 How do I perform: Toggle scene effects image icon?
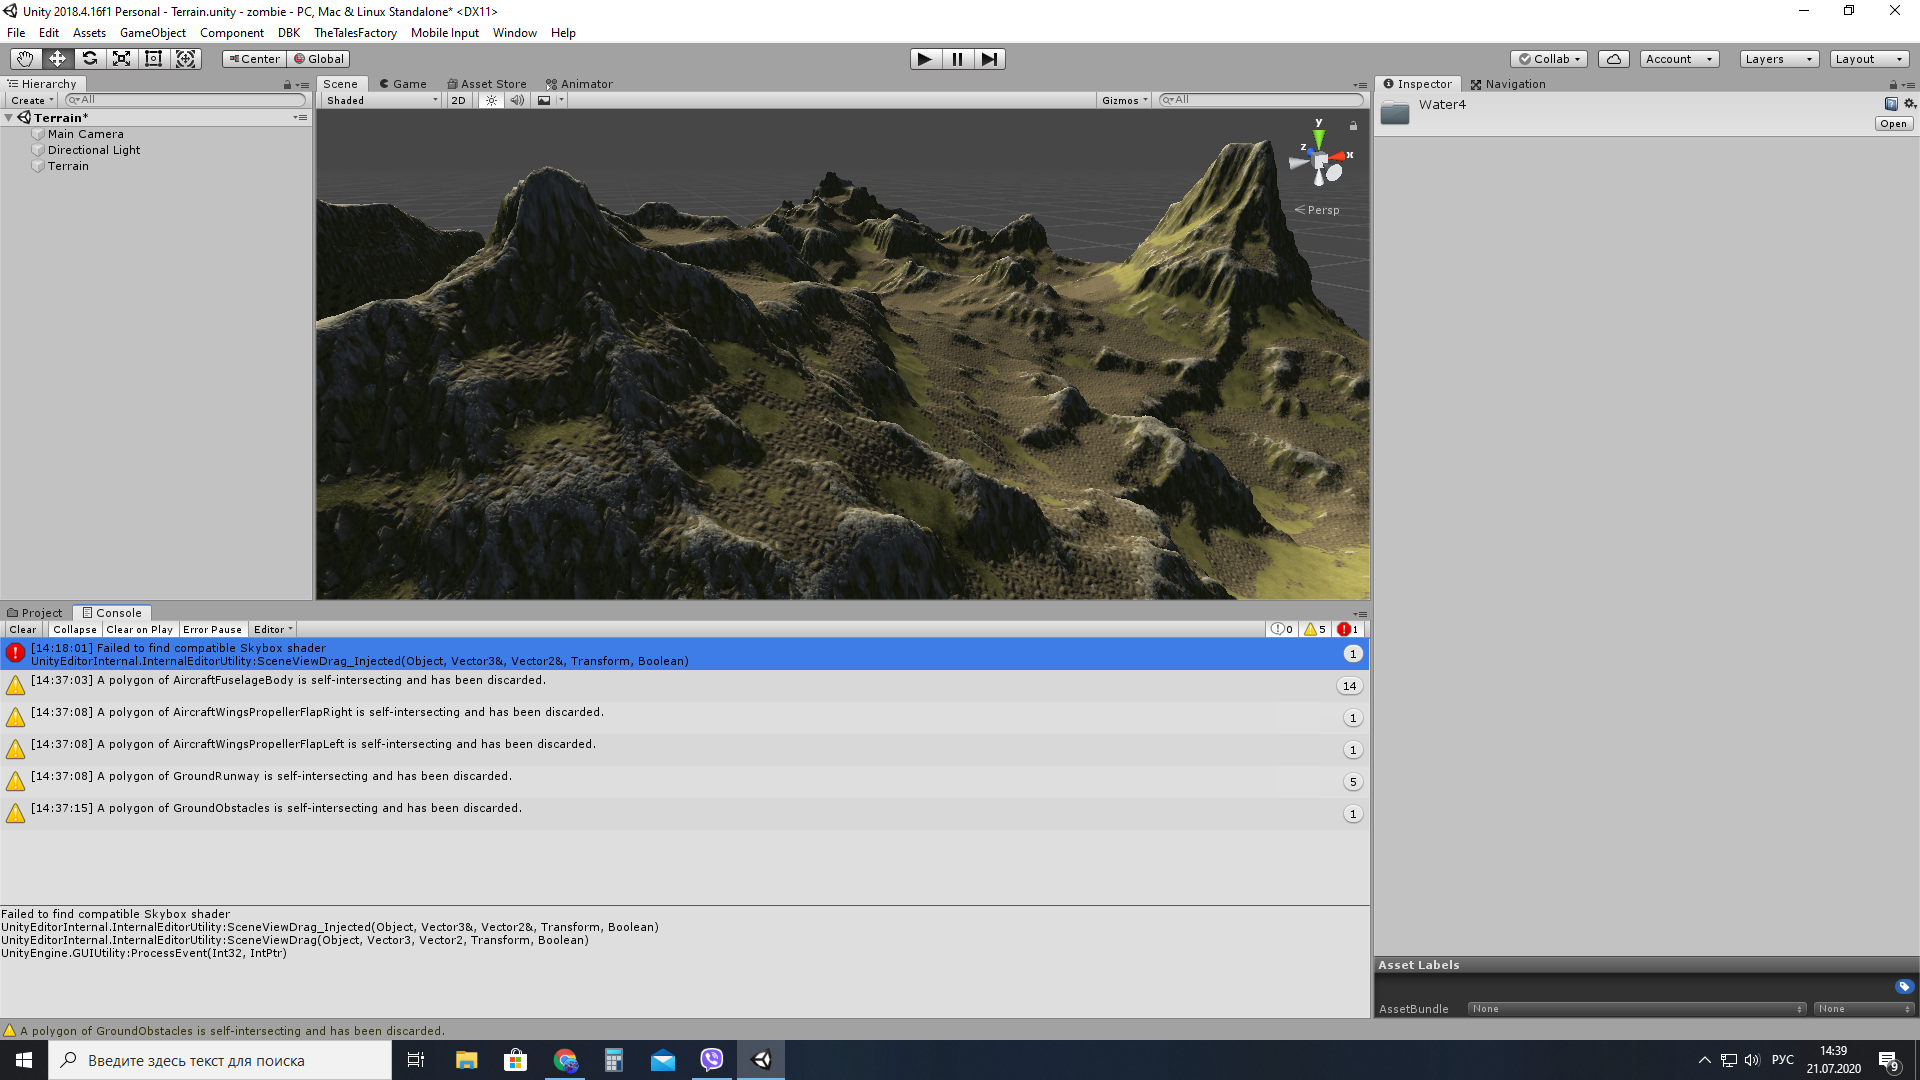point(544,100)
